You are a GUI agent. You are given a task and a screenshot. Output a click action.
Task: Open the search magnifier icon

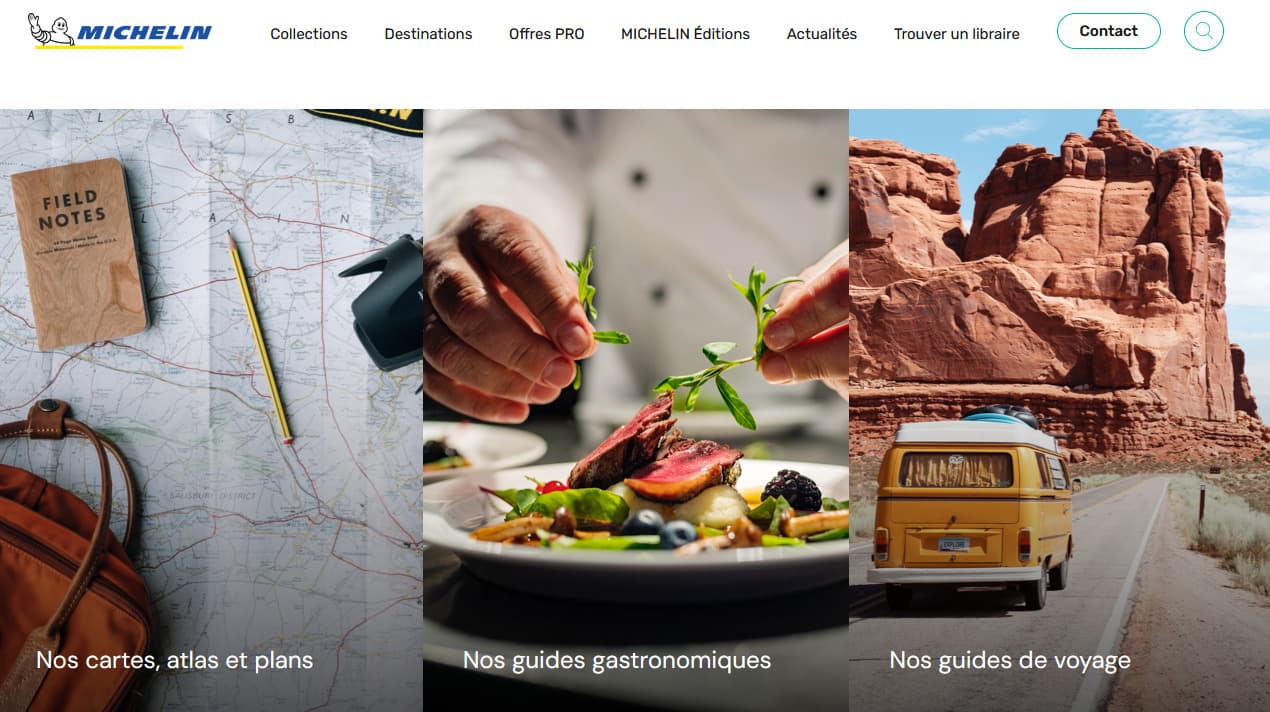tap(1203, 31)
